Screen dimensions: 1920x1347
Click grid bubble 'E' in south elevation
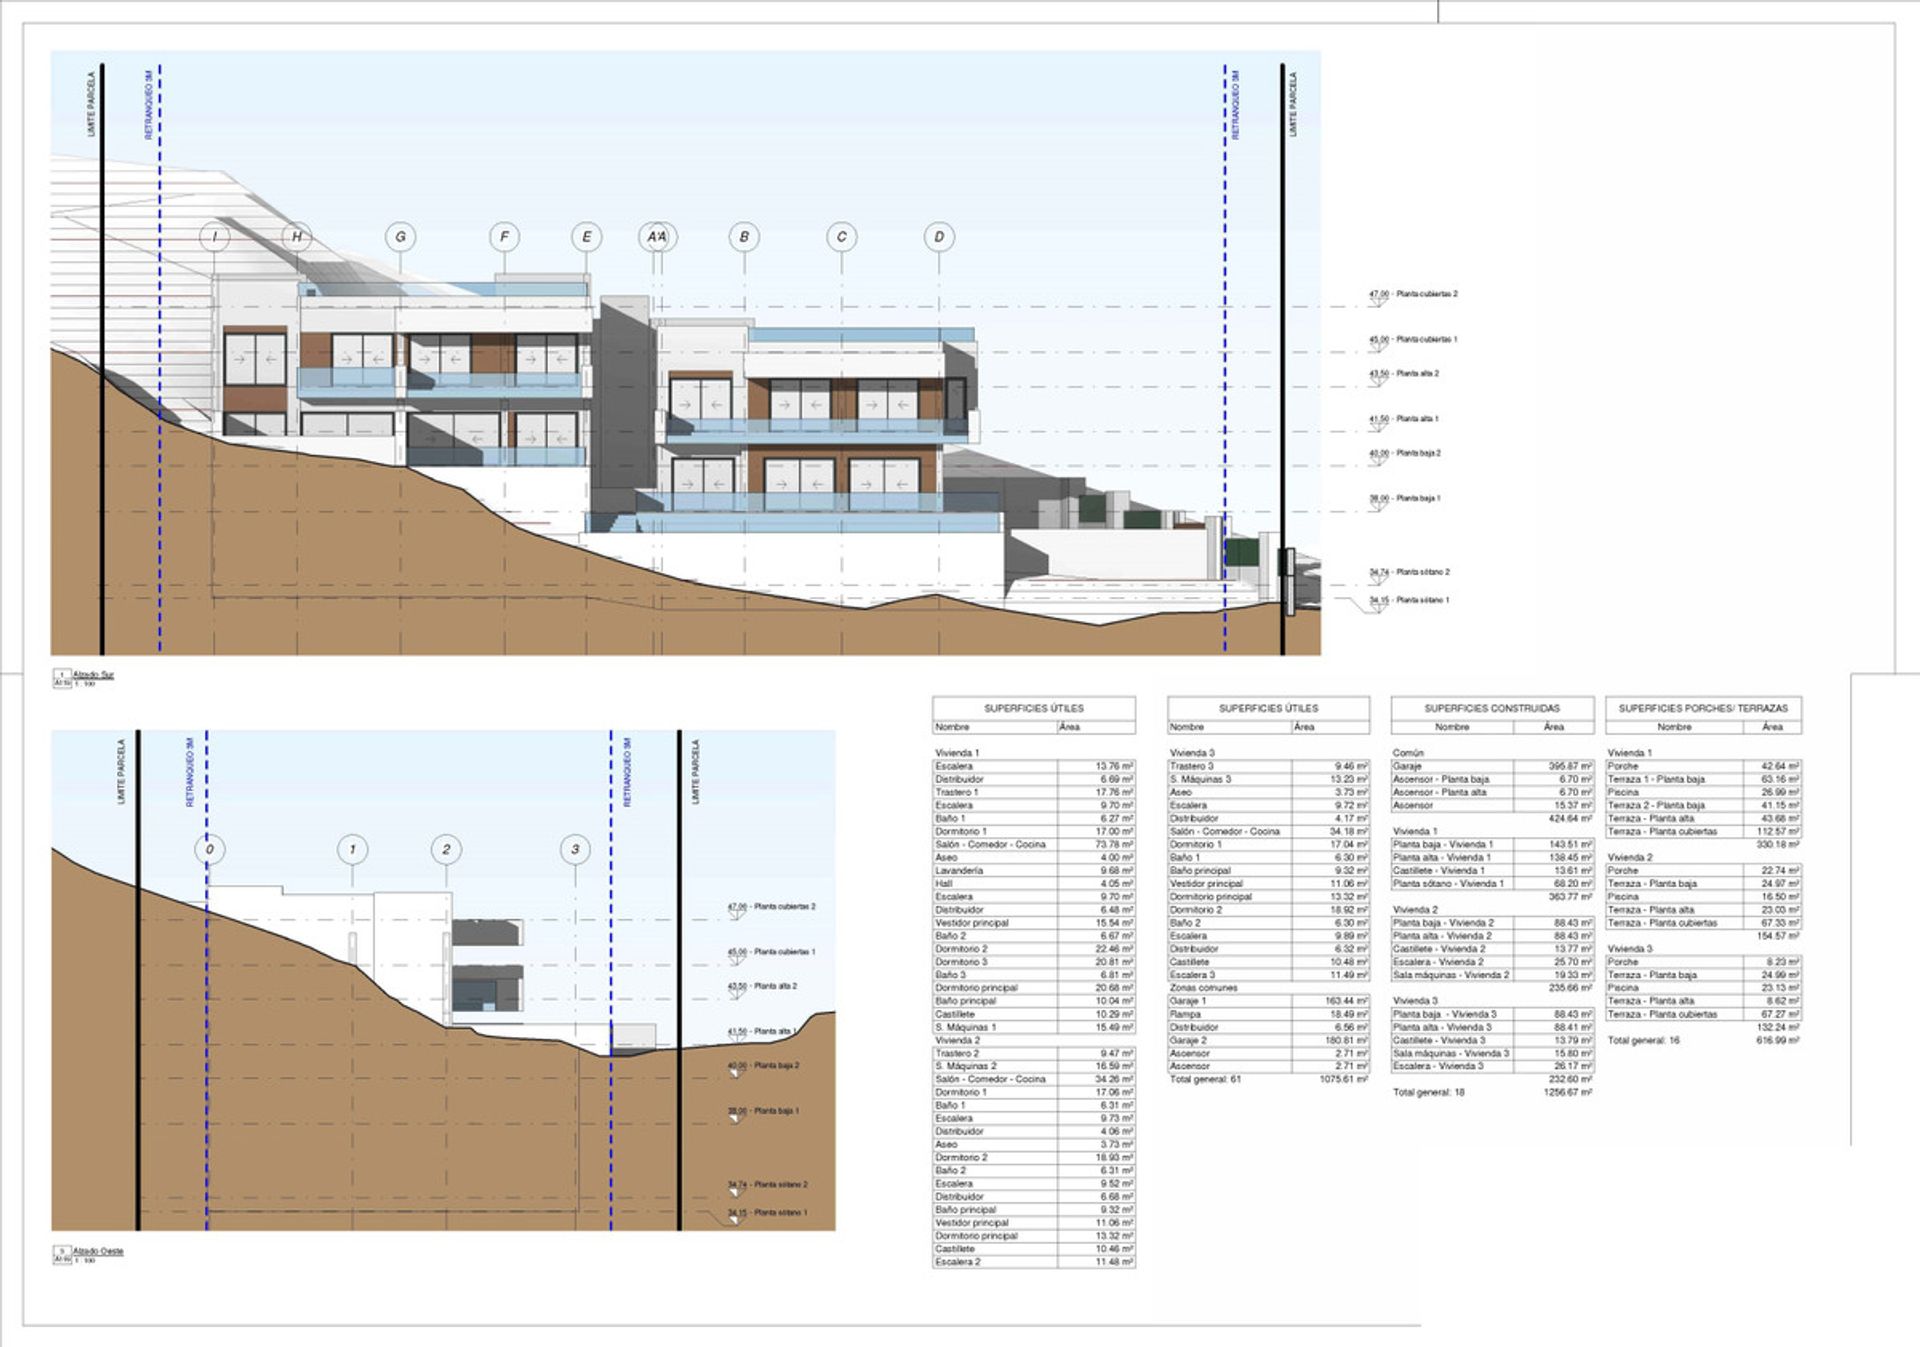(x=586, y=237)
